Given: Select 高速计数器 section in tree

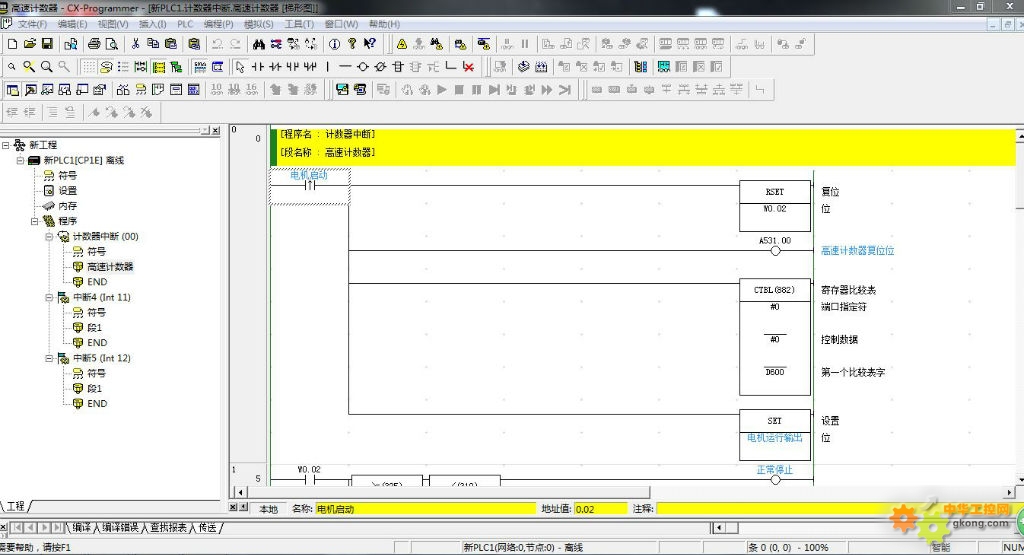Looking at the screenshot, I should click(110, 266).
